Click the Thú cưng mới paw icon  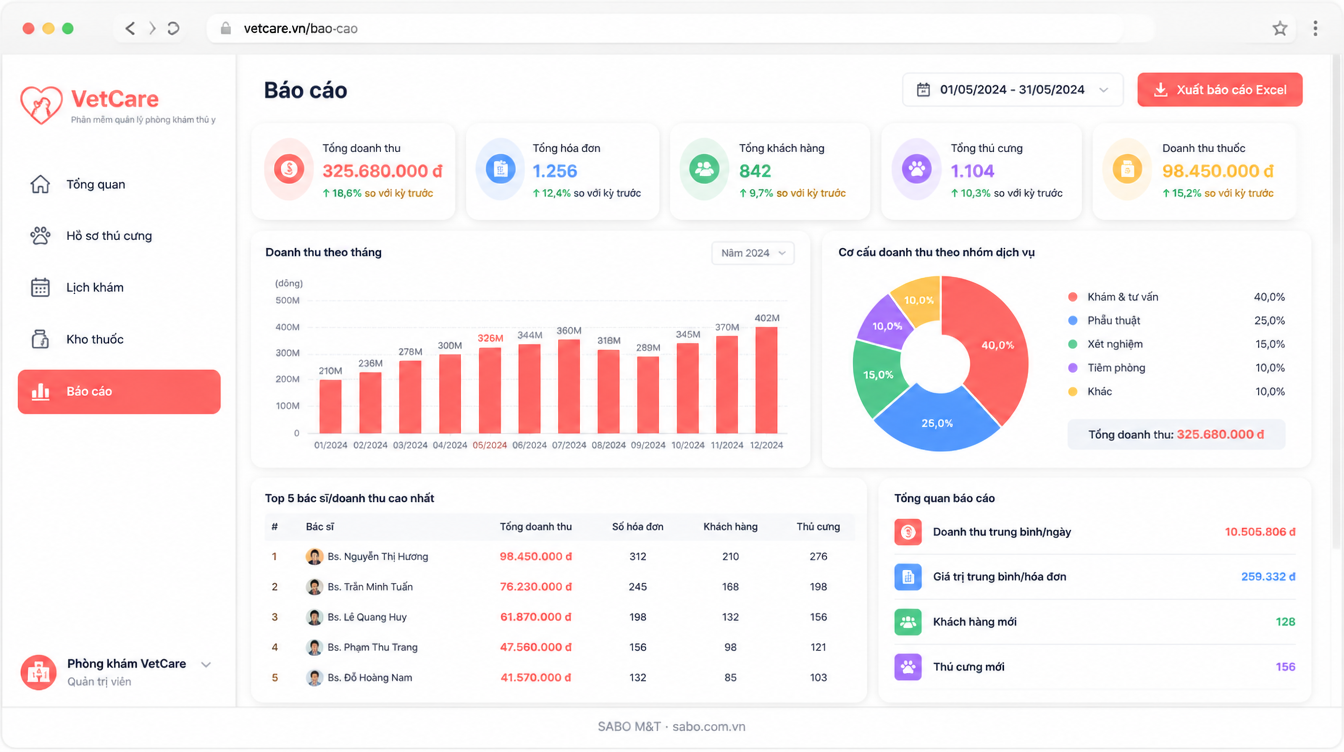[908, 667]
